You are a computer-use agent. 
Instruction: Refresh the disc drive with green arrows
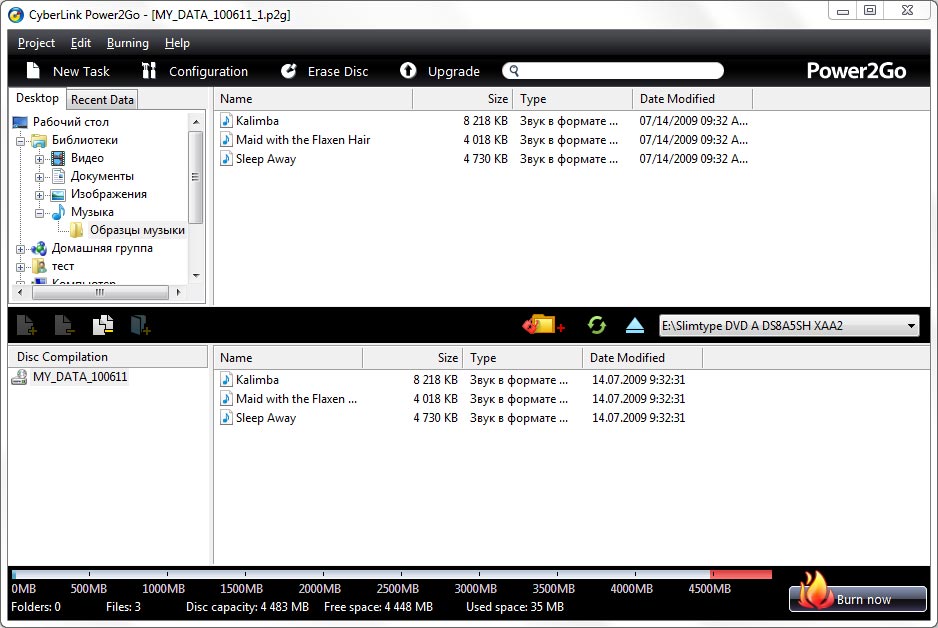(596, 325)
